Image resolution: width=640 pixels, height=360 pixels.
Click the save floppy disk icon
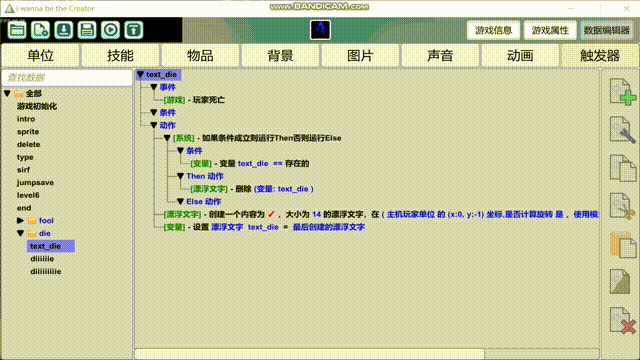[x=87, y=30]
